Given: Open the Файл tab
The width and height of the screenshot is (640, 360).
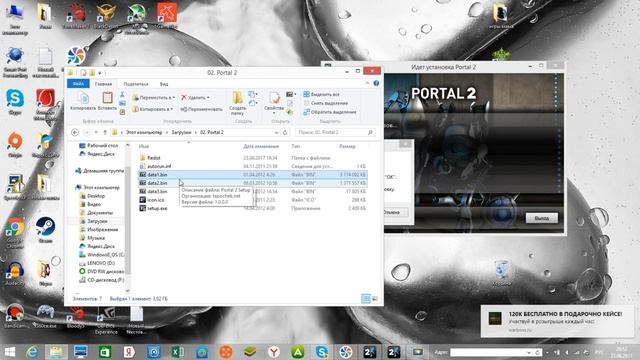Looking at the screenshot, I should [78, 83].
